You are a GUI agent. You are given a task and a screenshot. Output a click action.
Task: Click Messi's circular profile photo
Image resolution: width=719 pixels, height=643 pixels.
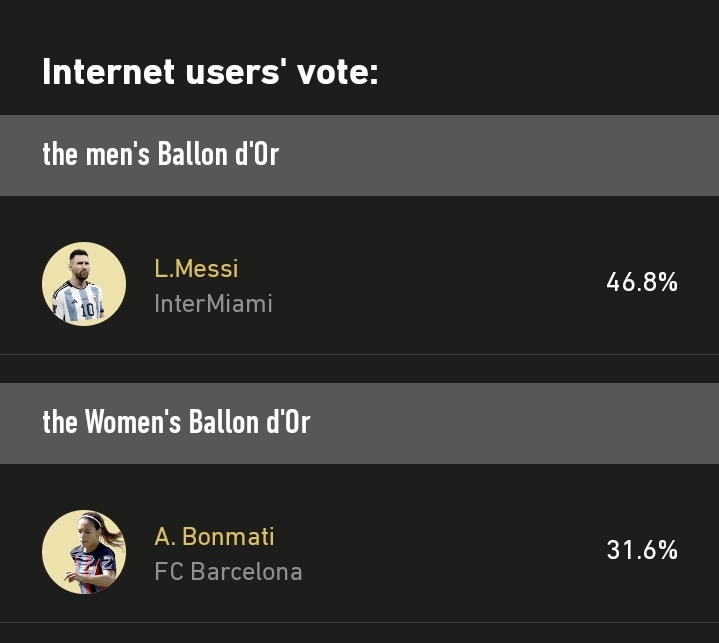pos(84,284)
